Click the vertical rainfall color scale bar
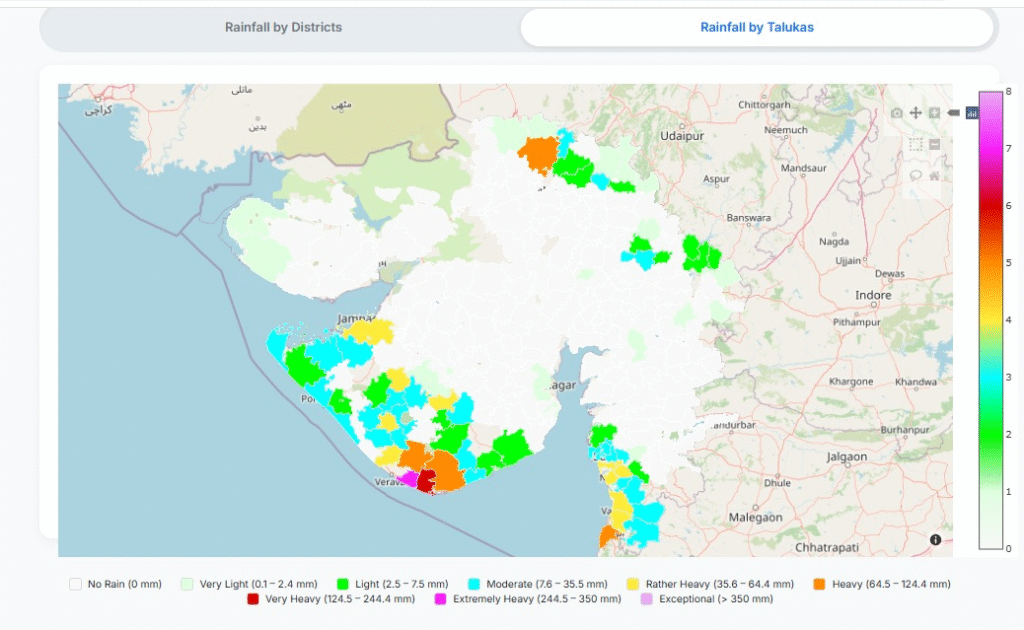 pyautogui.click(x=990, y=320)
